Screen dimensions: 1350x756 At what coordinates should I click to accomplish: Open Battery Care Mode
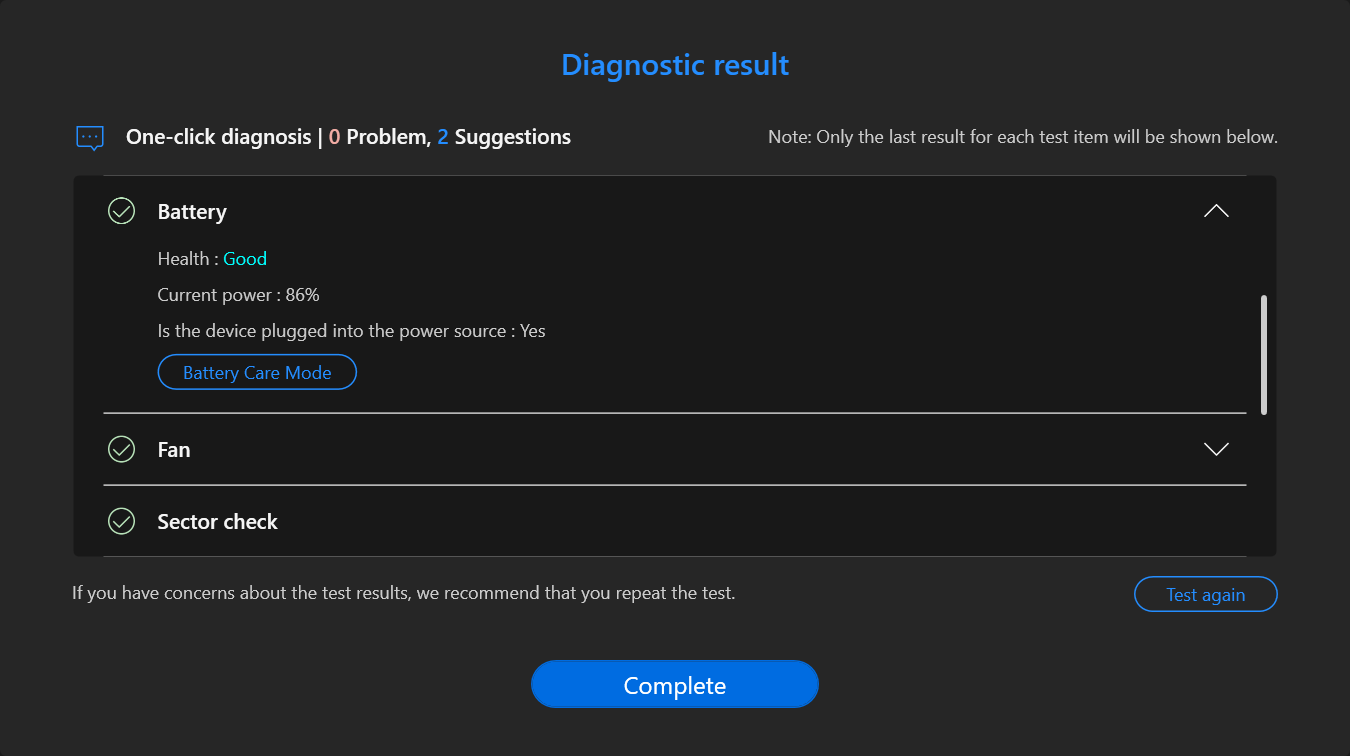click(x=257, y=372)
